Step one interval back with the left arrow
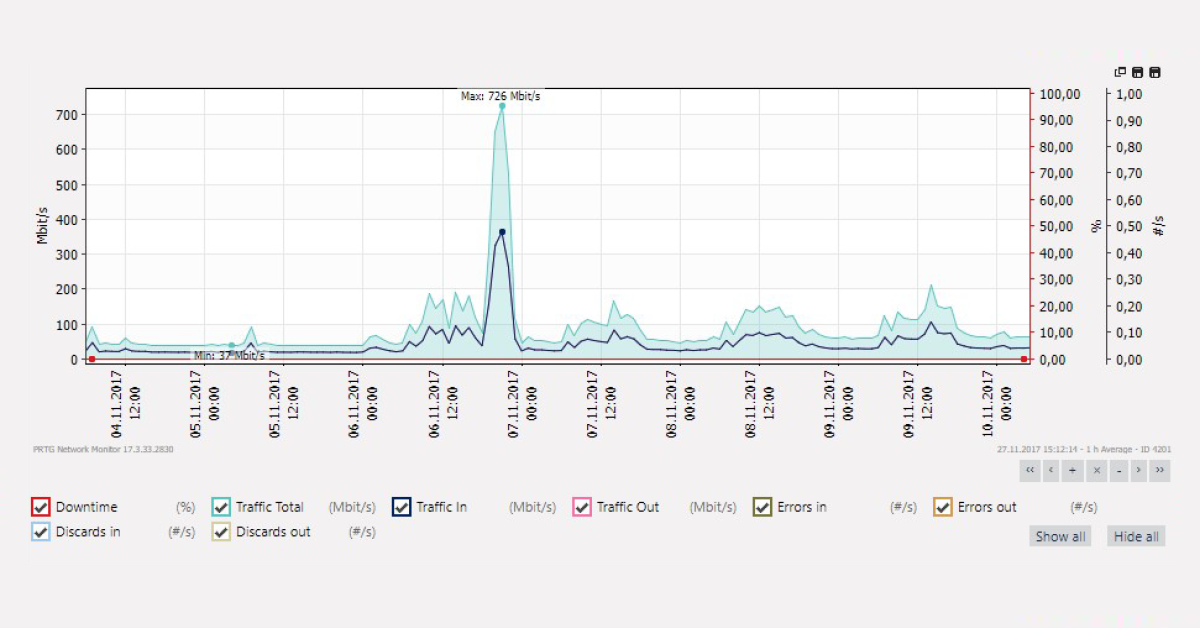Viewport: 1200px width, 628px height. [x=1051, y=470]
